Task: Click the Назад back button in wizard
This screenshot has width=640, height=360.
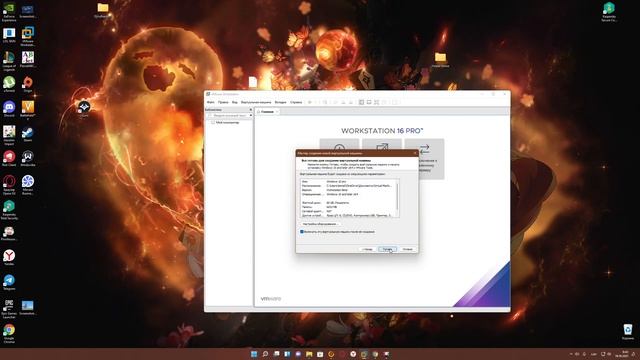Action: coord(367,249)
